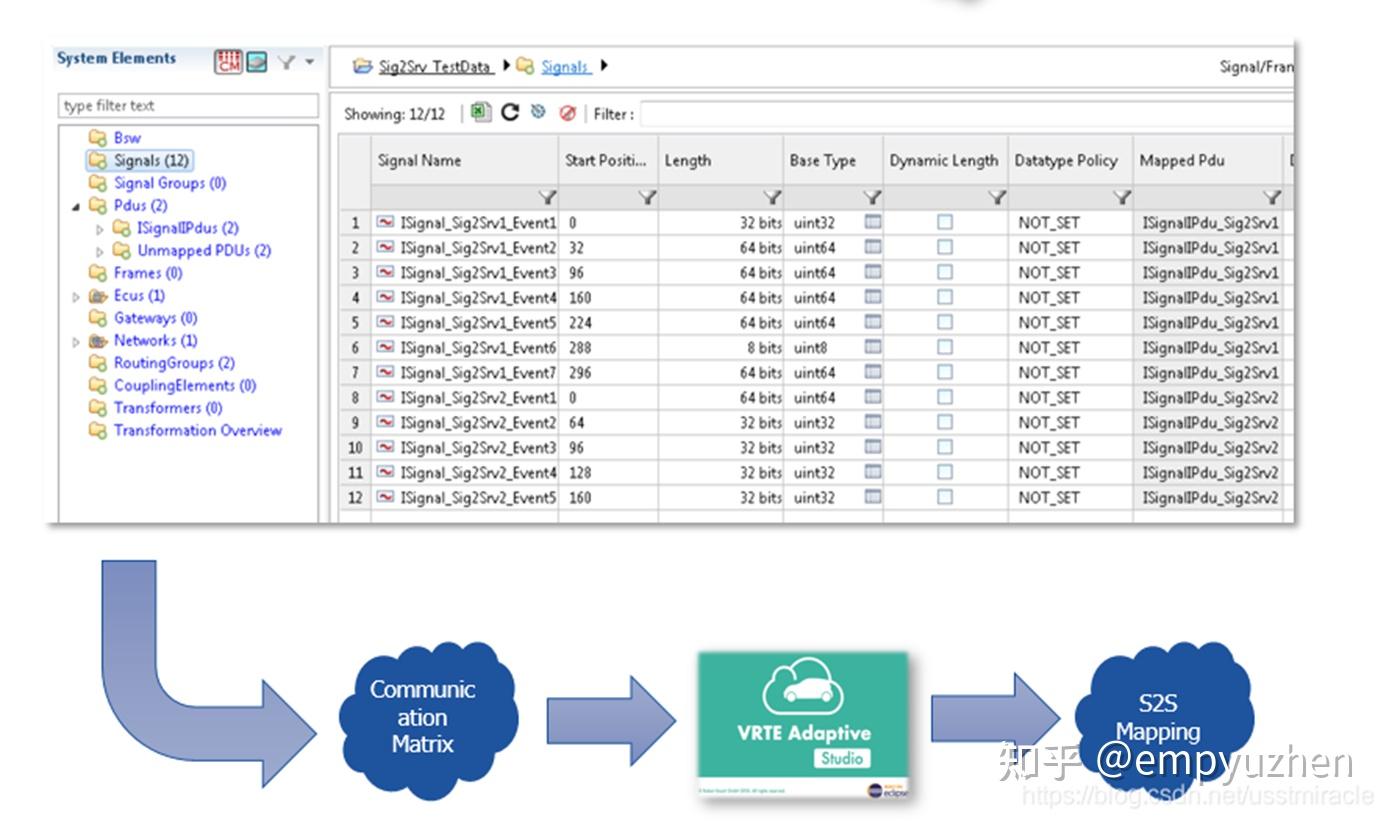Collapse the Pdus (2) tree node
The image size is (1389, 824).
(77, 206)
